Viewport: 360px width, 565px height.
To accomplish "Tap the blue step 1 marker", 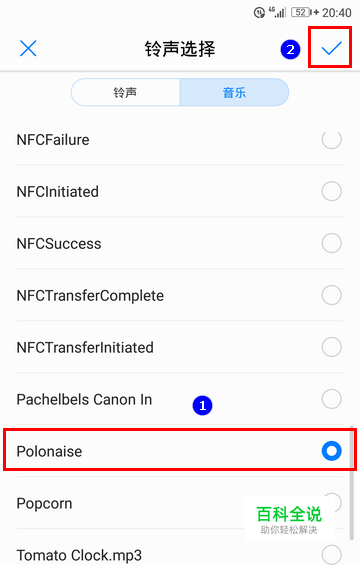I will coord(203,405).
